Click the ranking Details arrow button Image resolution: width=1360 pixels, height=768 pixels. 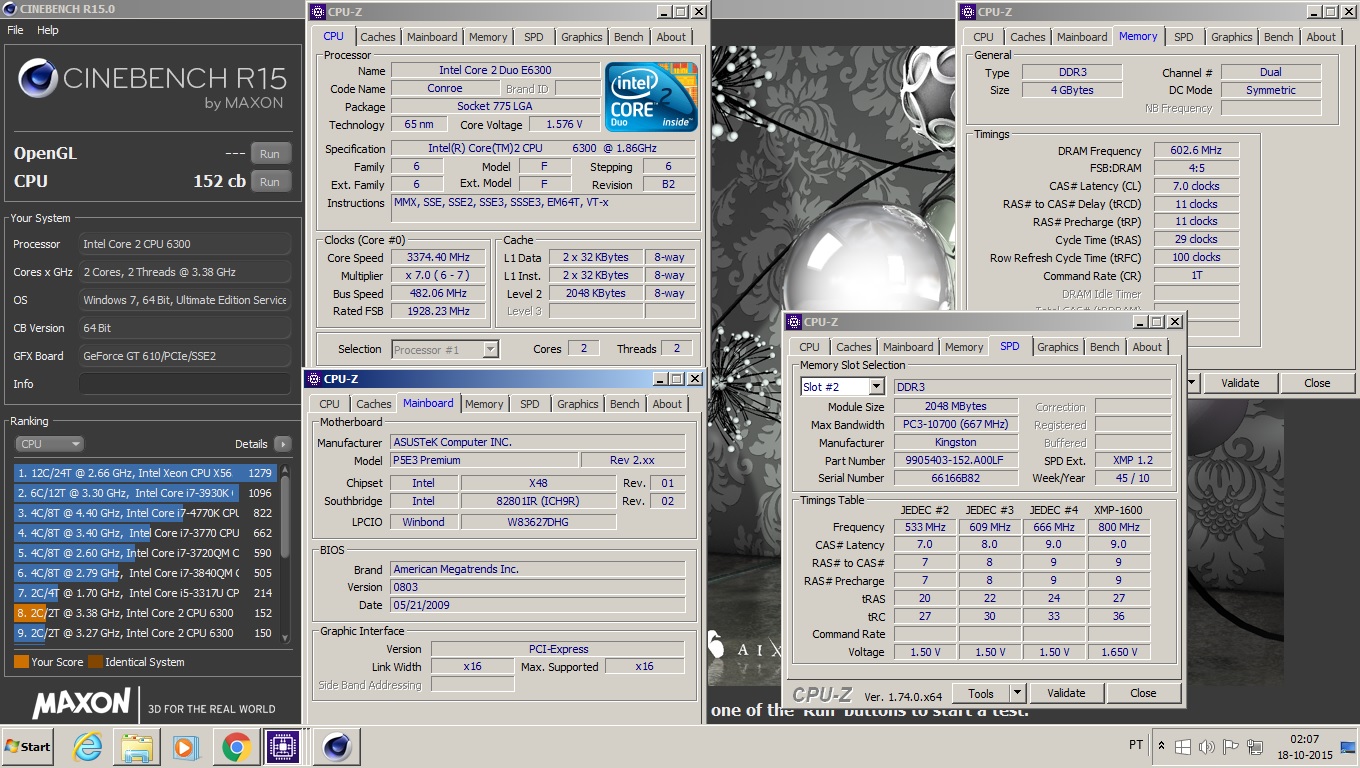pos(282,444)
